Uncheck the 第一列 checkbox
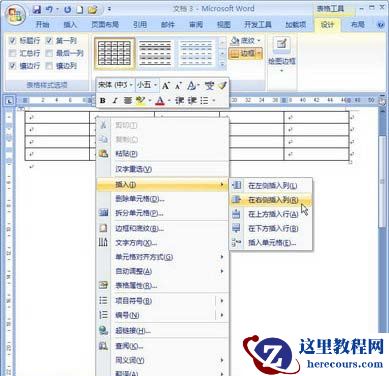 [49, 41]
